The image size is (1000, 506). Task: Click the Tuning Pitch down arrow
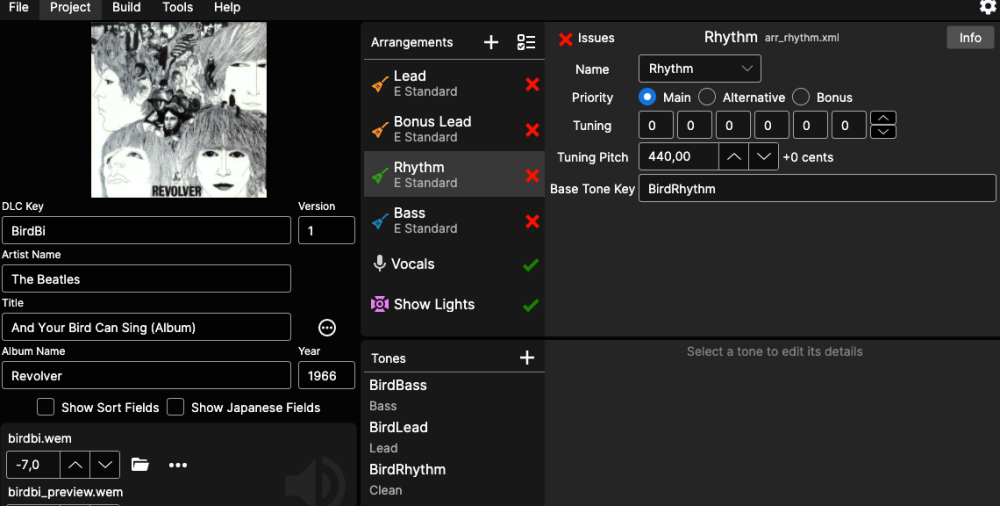coord(763,157)
